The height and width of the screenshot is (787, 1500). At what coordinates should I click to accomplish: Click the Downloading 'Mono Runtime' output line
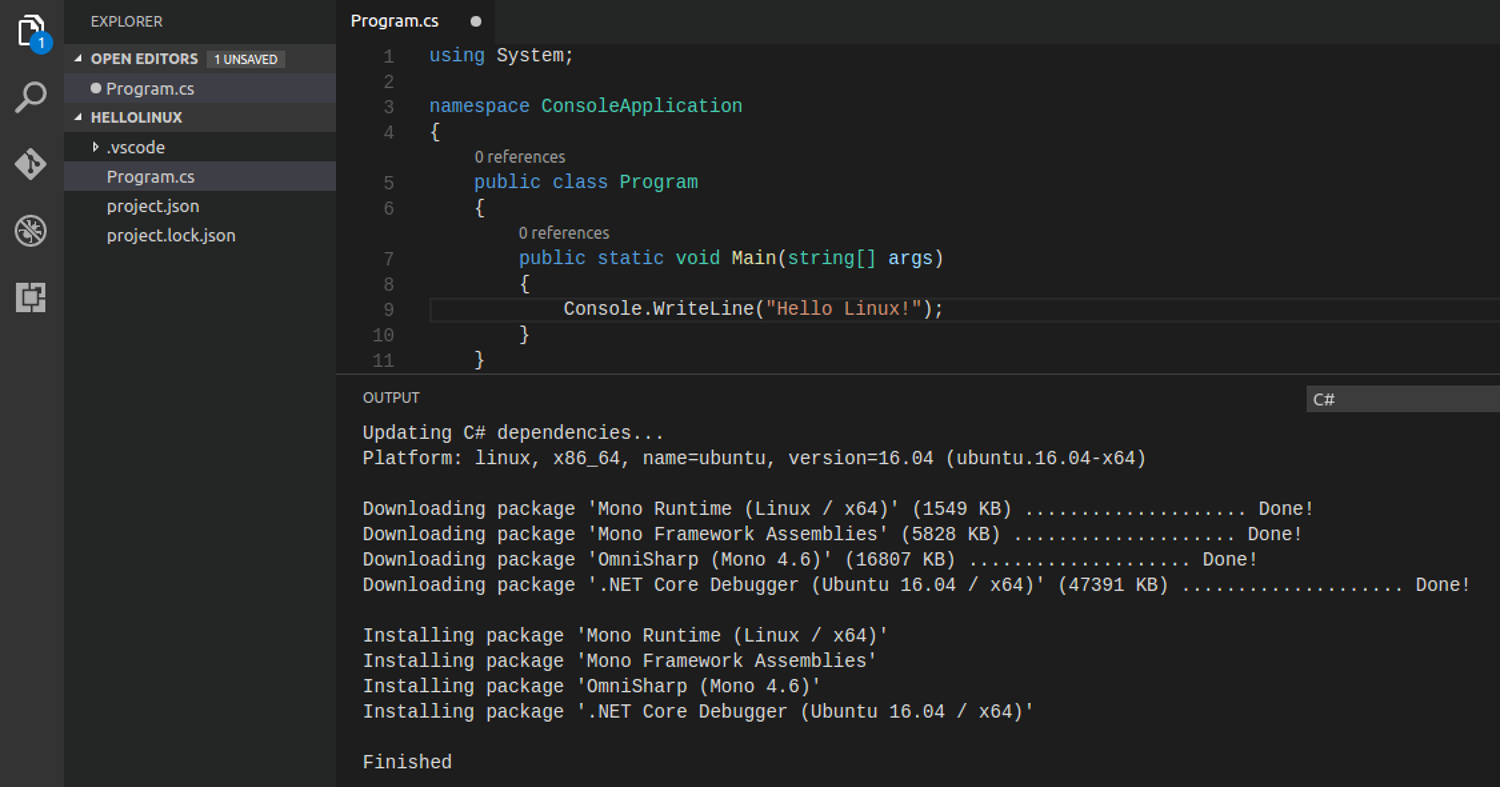coord(838,509)
